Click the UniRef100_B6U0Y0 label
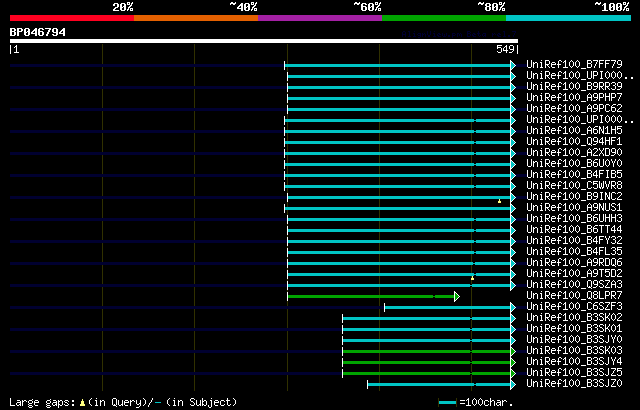The width and height of the screenshot is (640, 410). point(574,164)
